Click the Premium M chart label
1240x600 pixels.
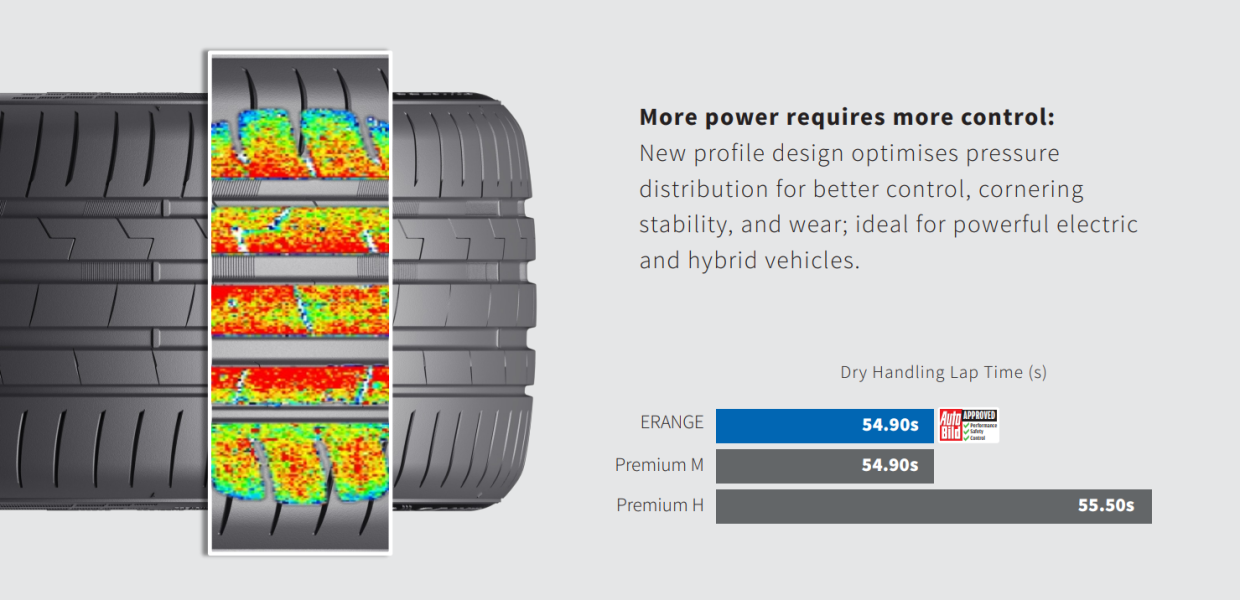tap(659, 465)
